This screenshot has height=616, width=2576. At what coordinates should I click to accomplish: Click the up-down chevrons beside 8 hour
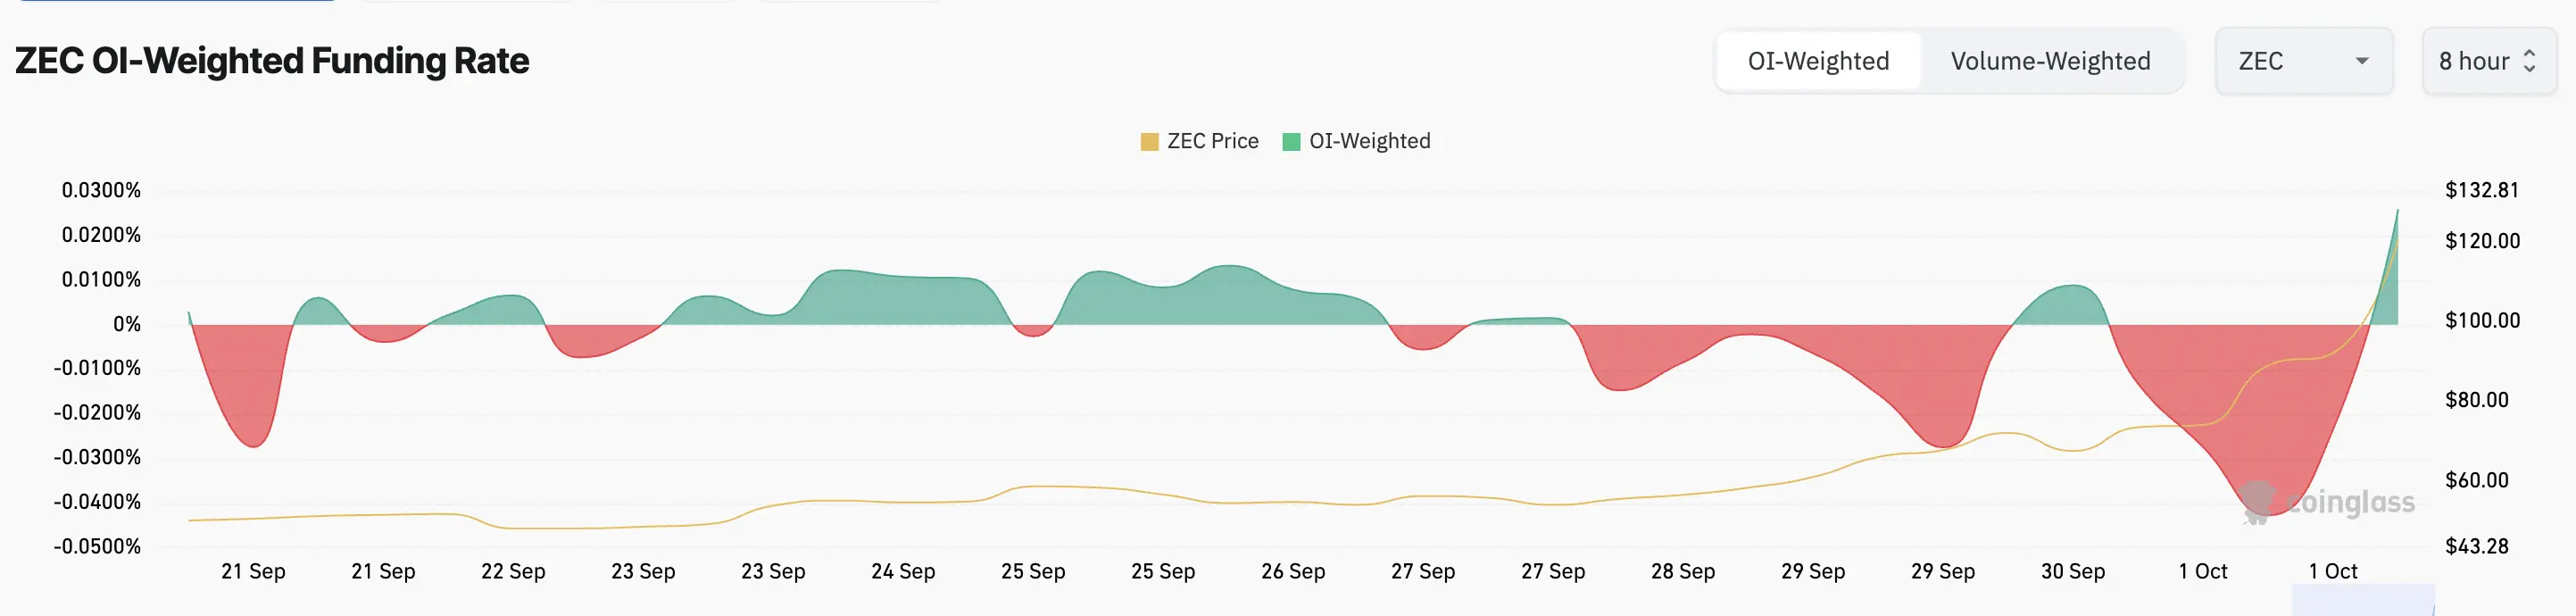[x=2530, y=61]
